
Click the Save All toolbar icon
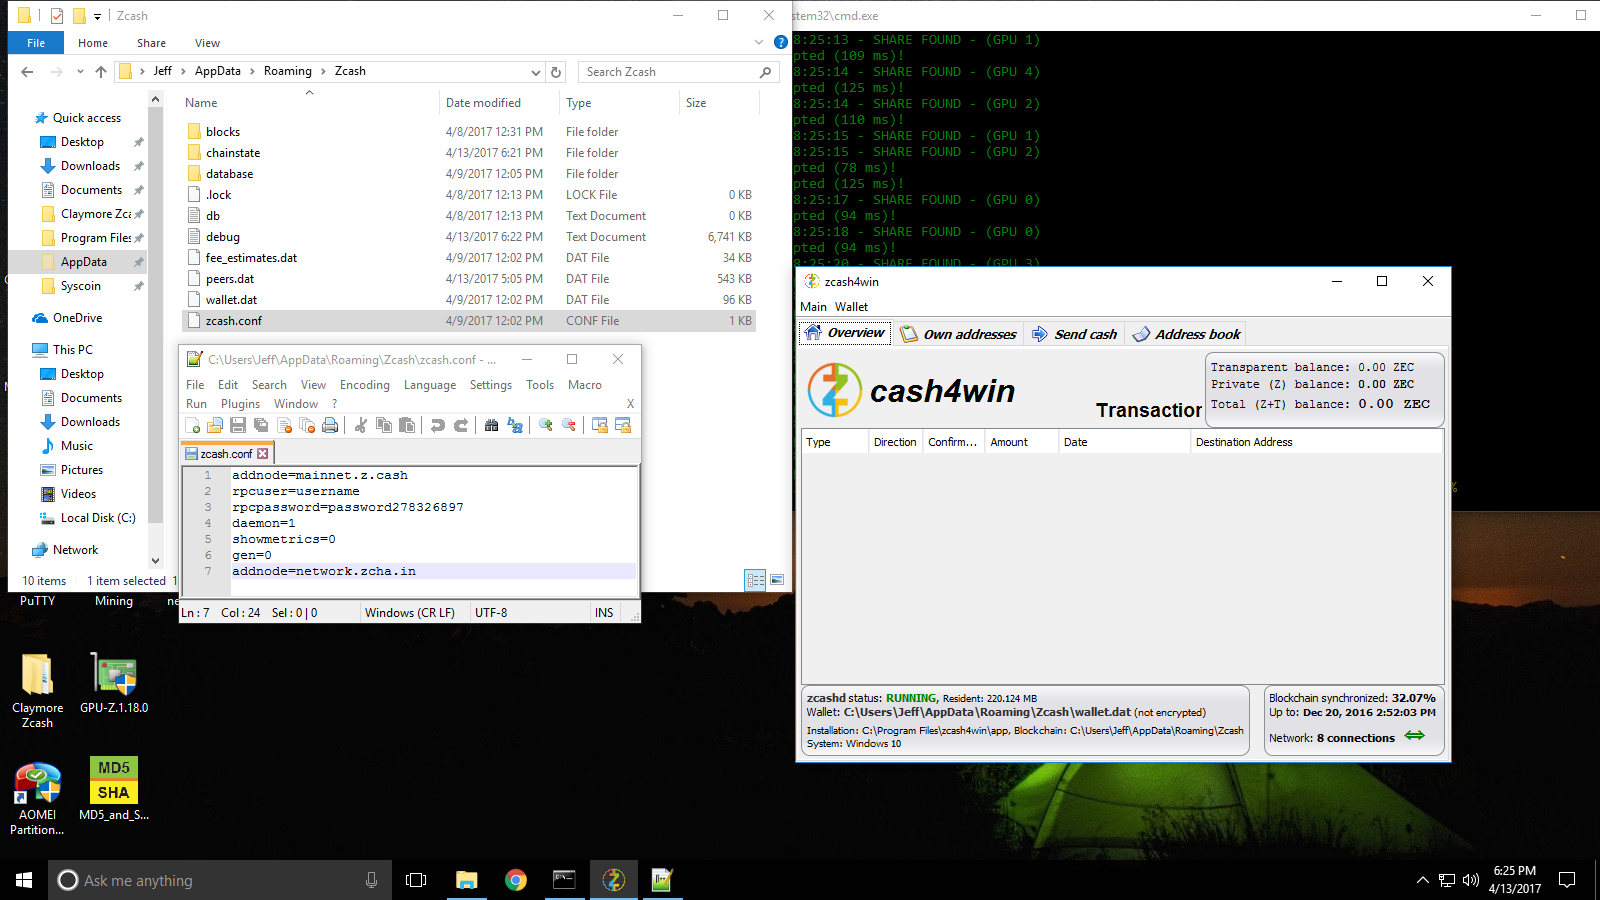(x=261, y=426)
